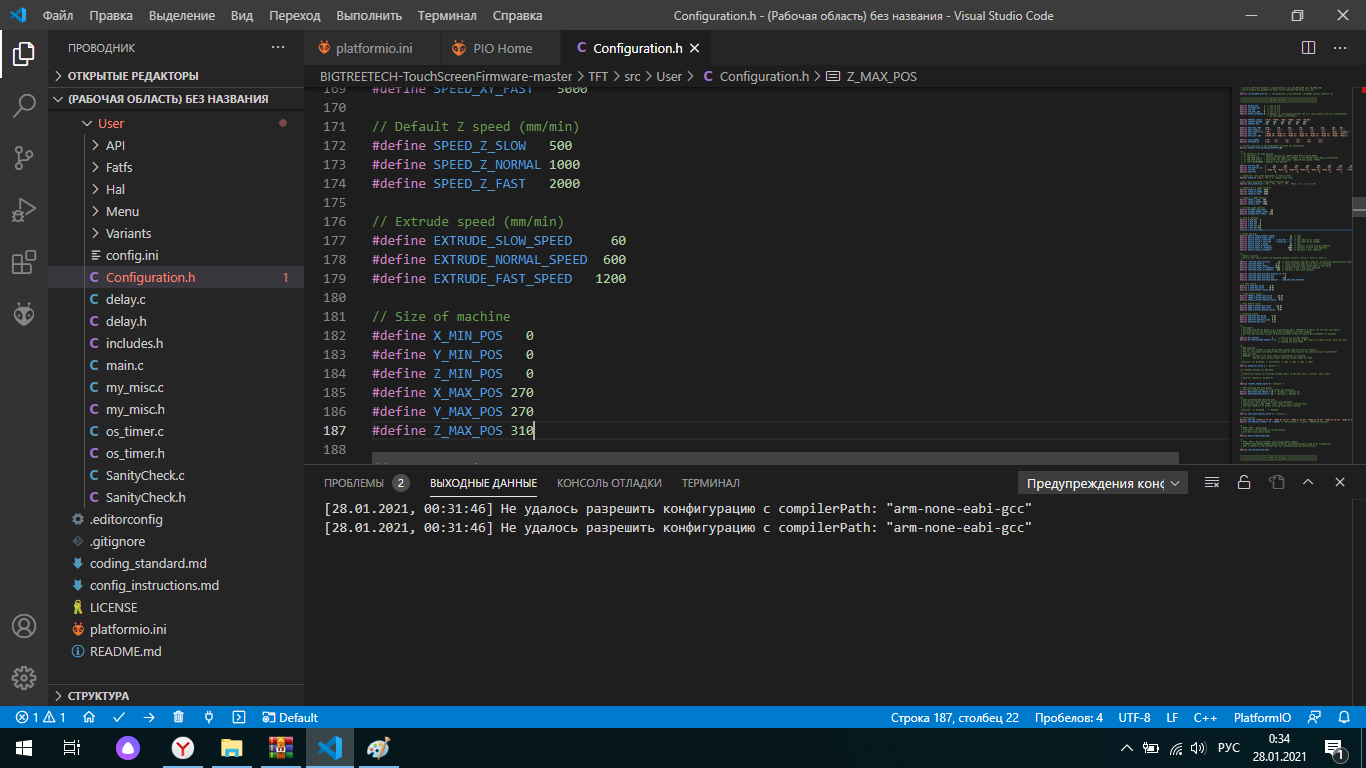The height and width of the screenshot is (768, 1366).
Task: Open main.c from the file explorer
Action: coord(124,365)
